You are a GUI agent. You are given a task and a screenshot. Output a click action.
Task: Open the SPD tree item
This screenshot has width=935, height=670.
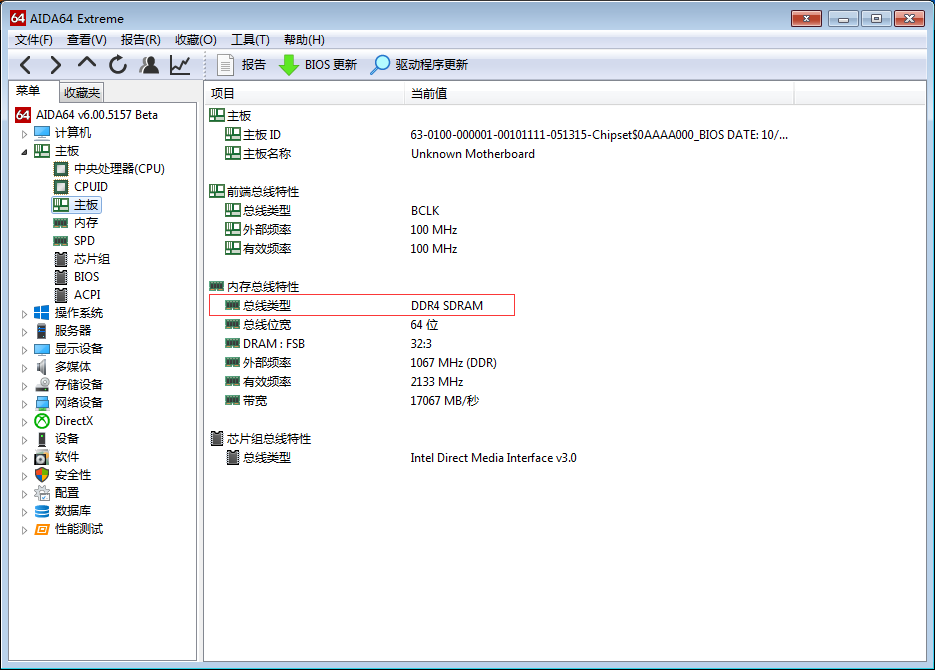[75, 241]
